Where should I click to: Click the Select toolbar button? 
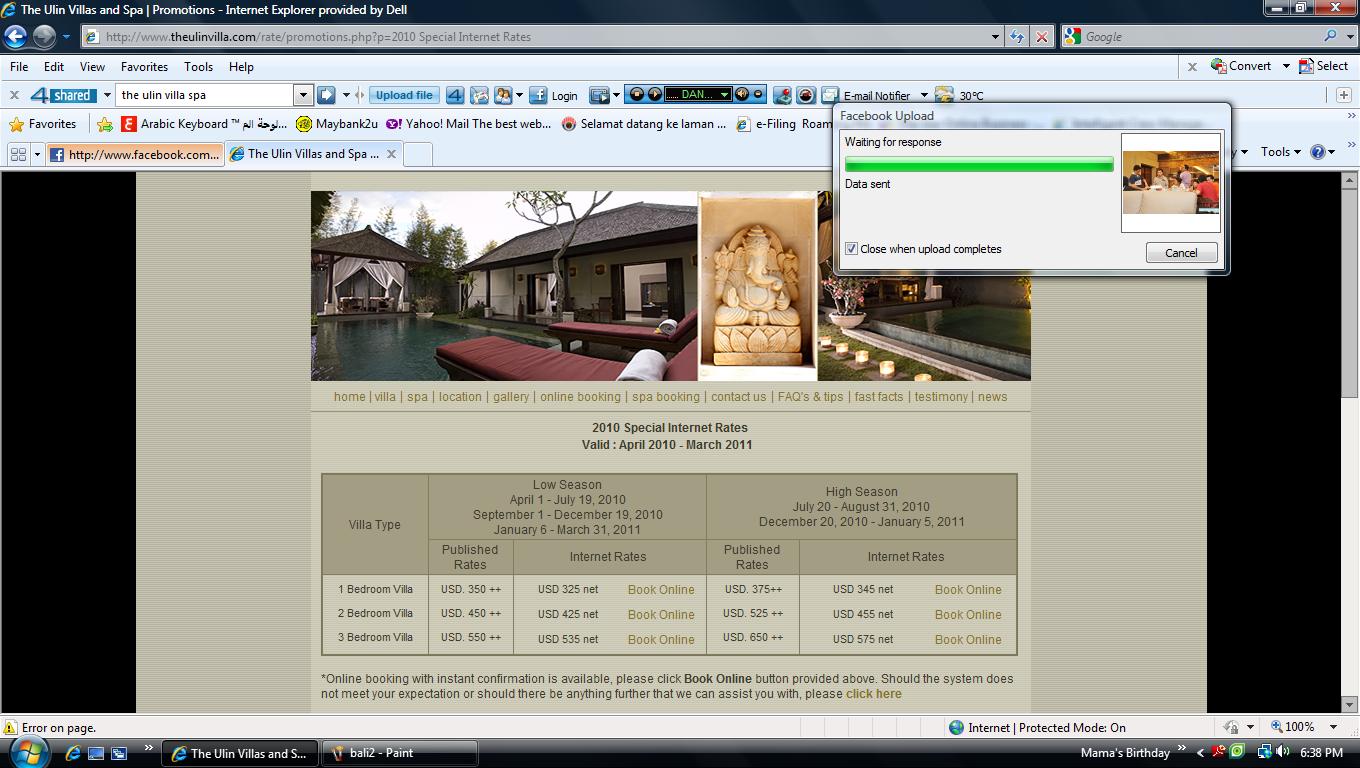coord(1324,66)
